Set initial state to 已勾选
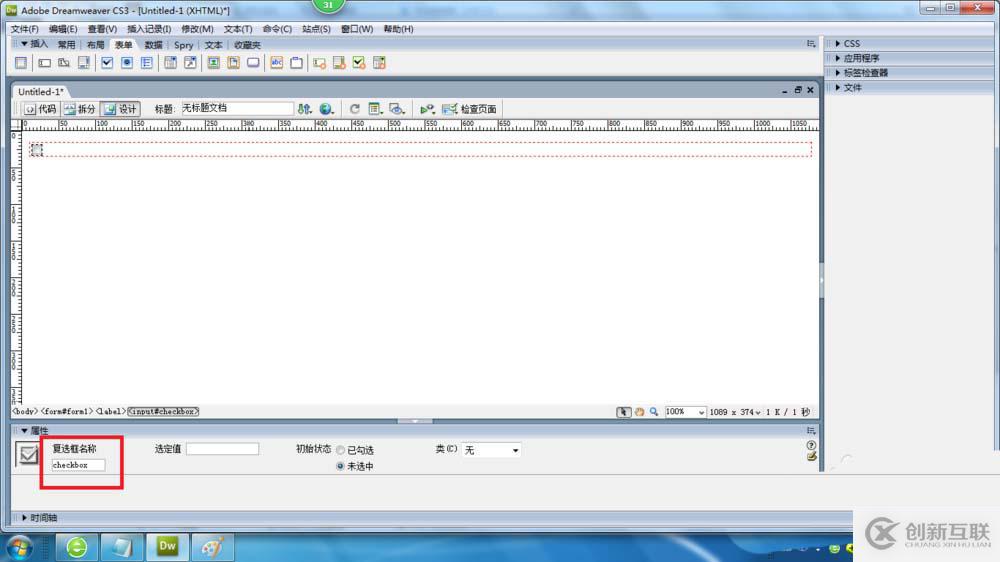 point(341,450)
